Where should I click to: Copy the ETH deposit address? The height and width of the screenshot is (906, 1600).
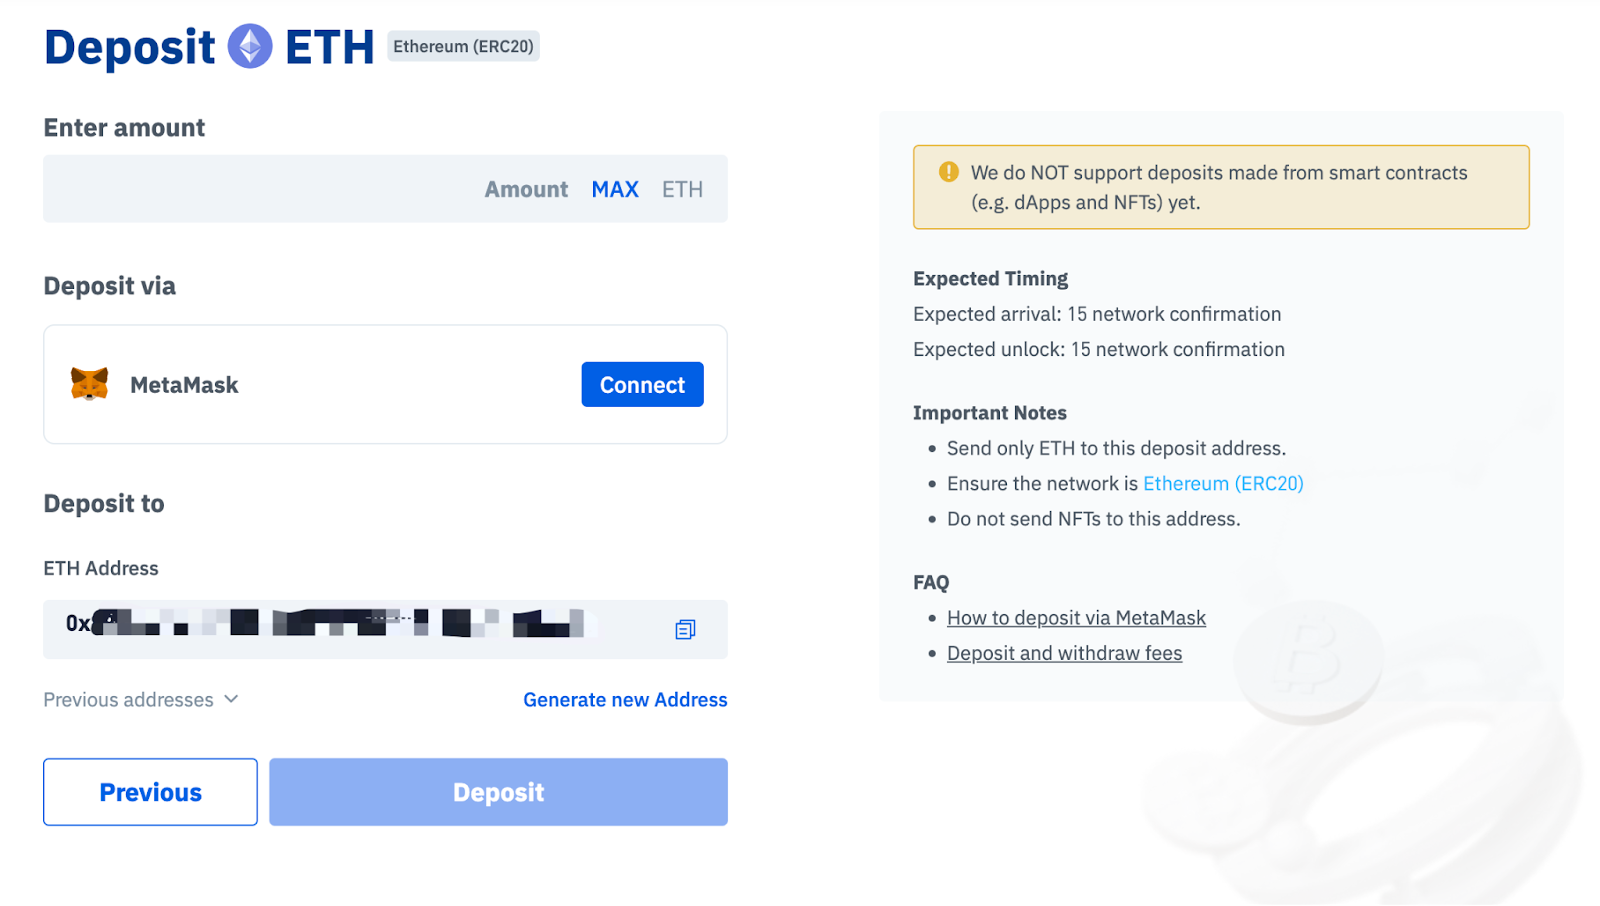pyautogui.click(x=685, y=629)
